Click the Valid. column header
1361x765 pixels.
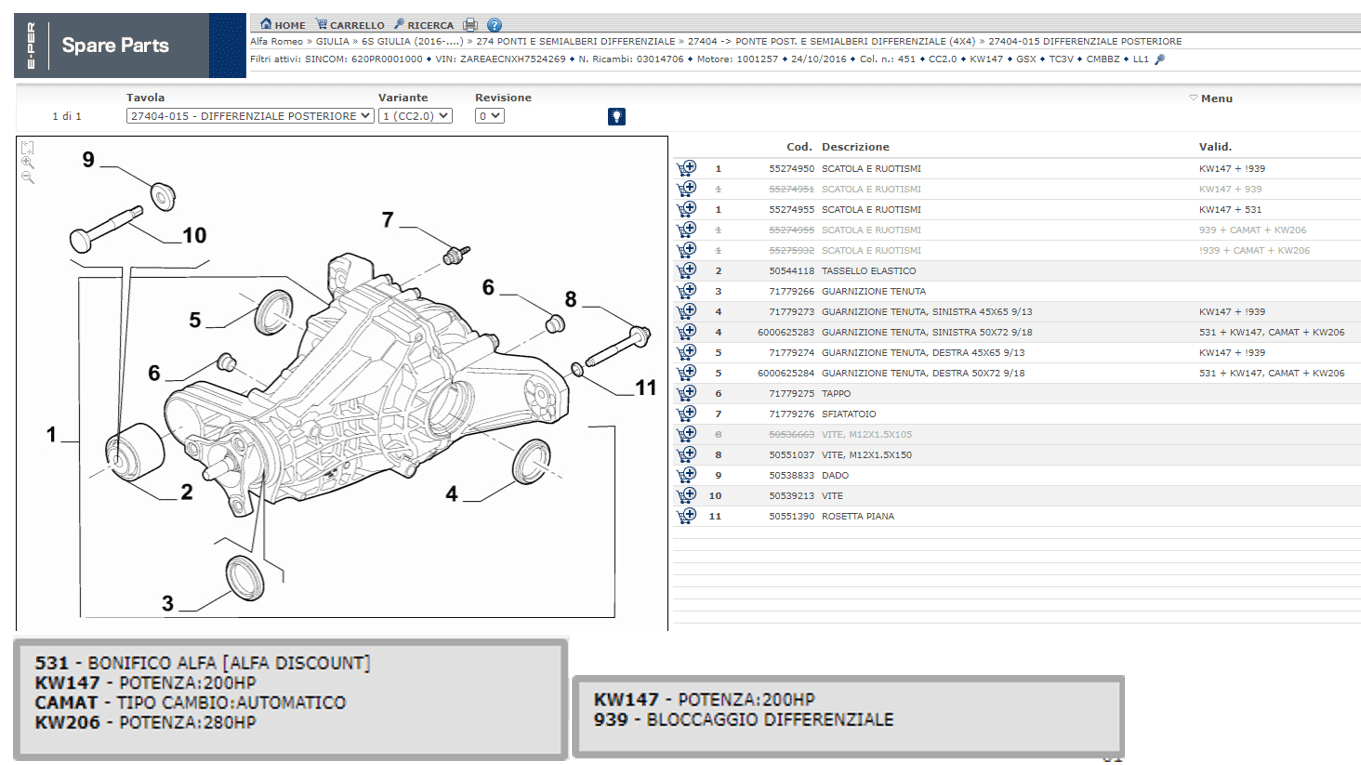(1216, 147)
